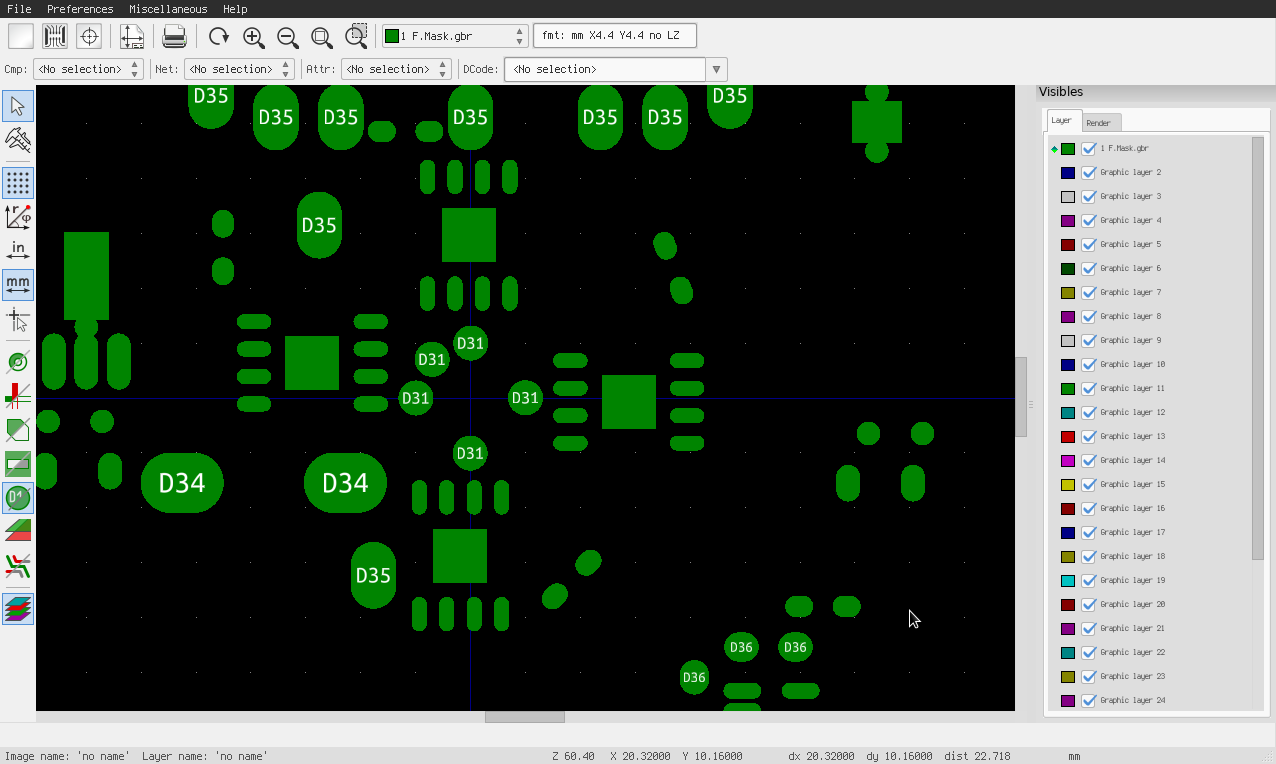The image size is (1276, 764).
Task: Open the Net selection dropdown
Action: [x=238, y=69]
